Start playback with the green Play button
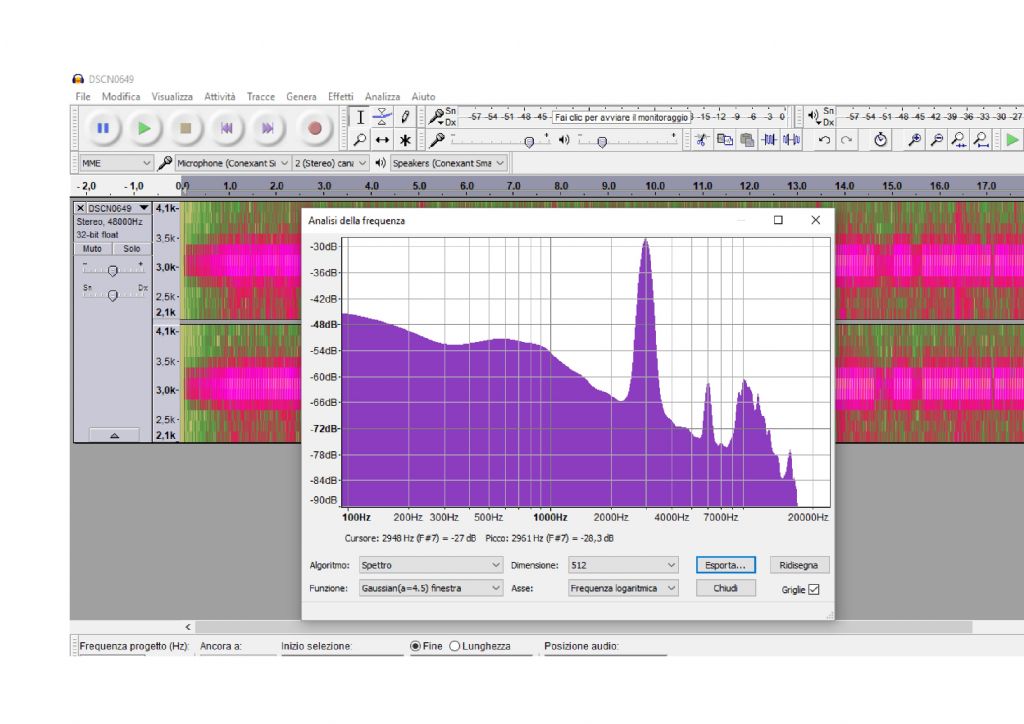 coord(144,129)
